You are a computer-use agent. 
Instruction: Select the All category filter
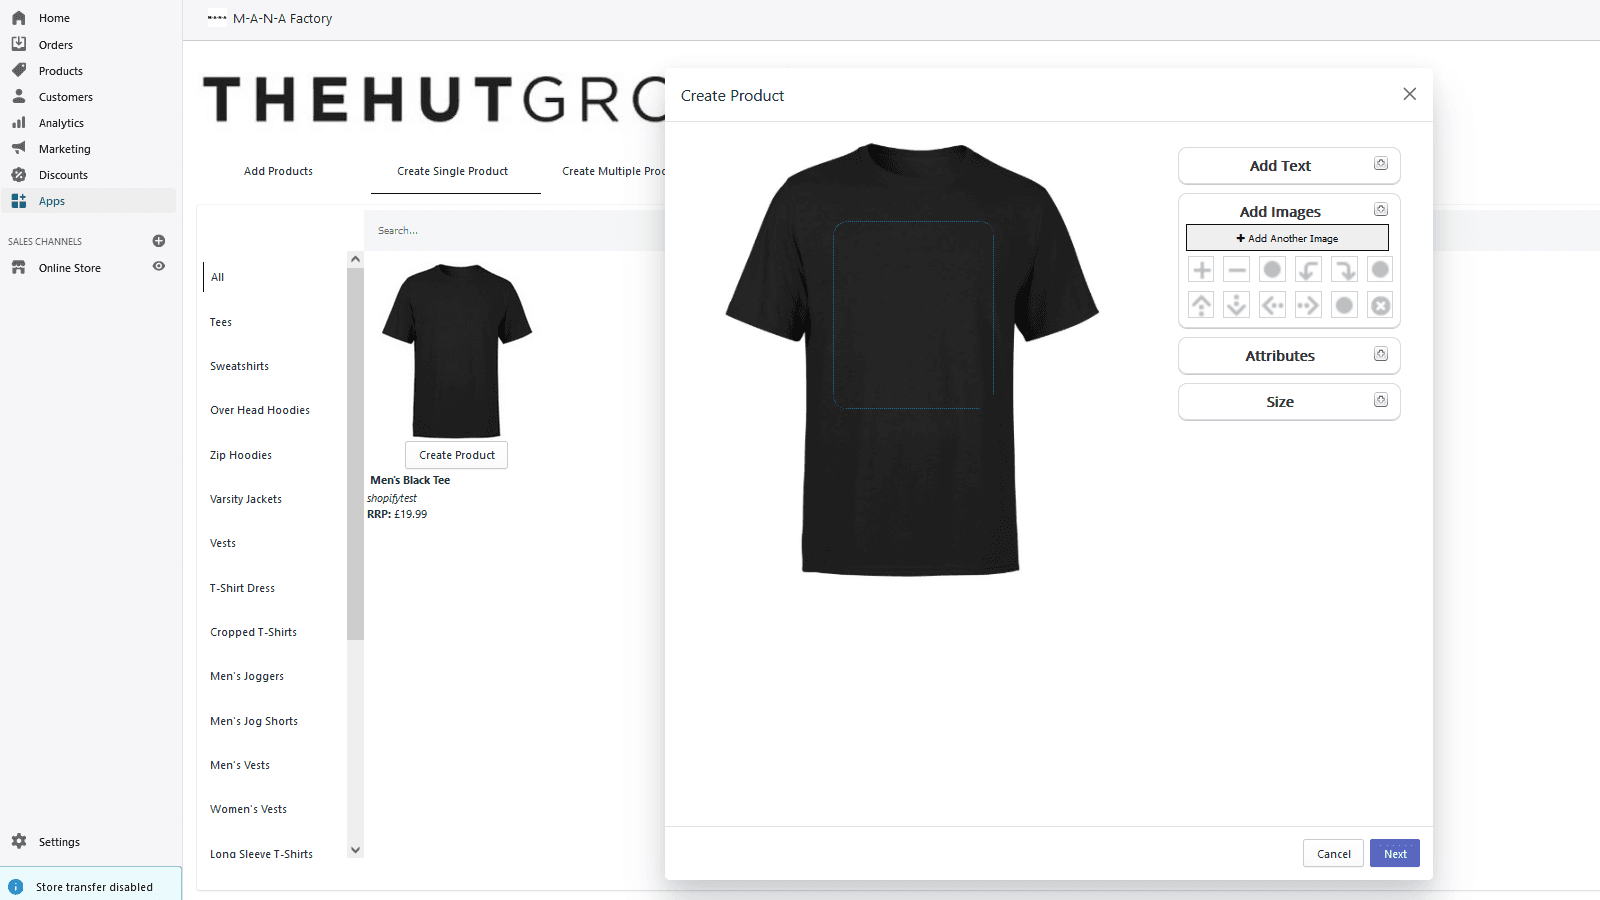pyautogui.click(x=217, y=277)
